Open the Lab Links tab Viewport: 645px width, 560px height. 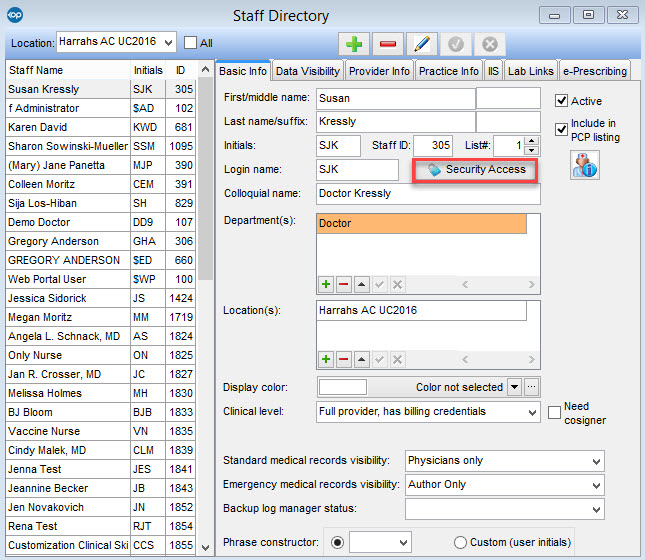coord(531,71)
